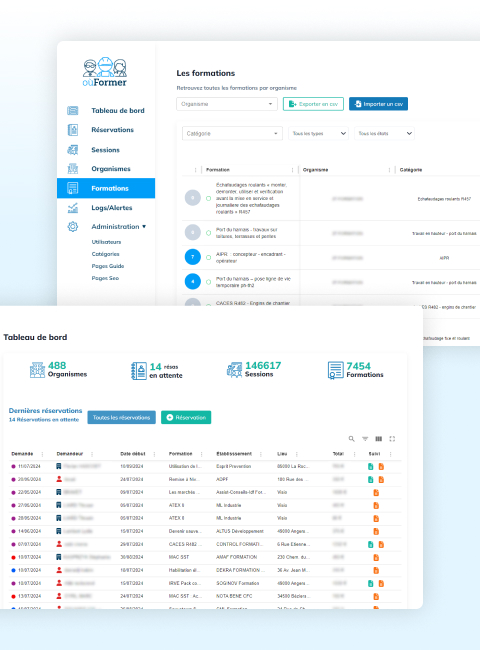Open Catégories under Administration
This screenshot has height=650, width=480.
(x=105, y=254)
